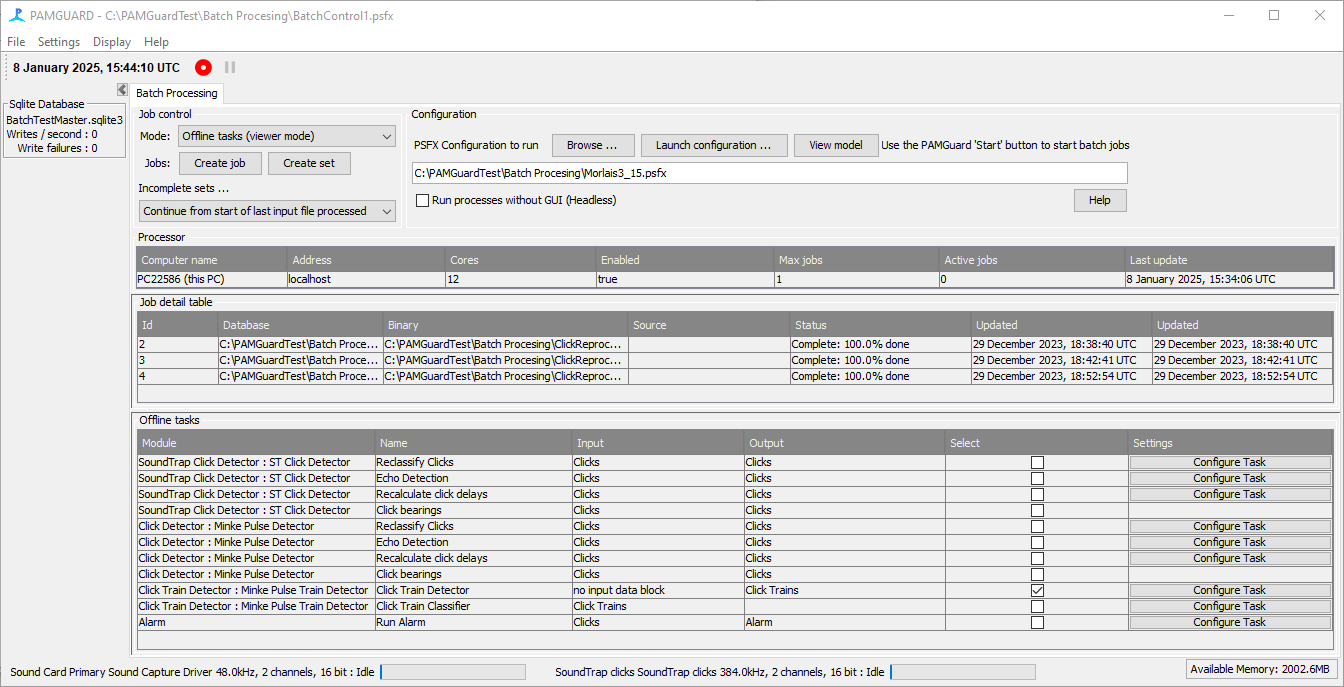Open the Incomplete sets dropdown

[268, 211]
